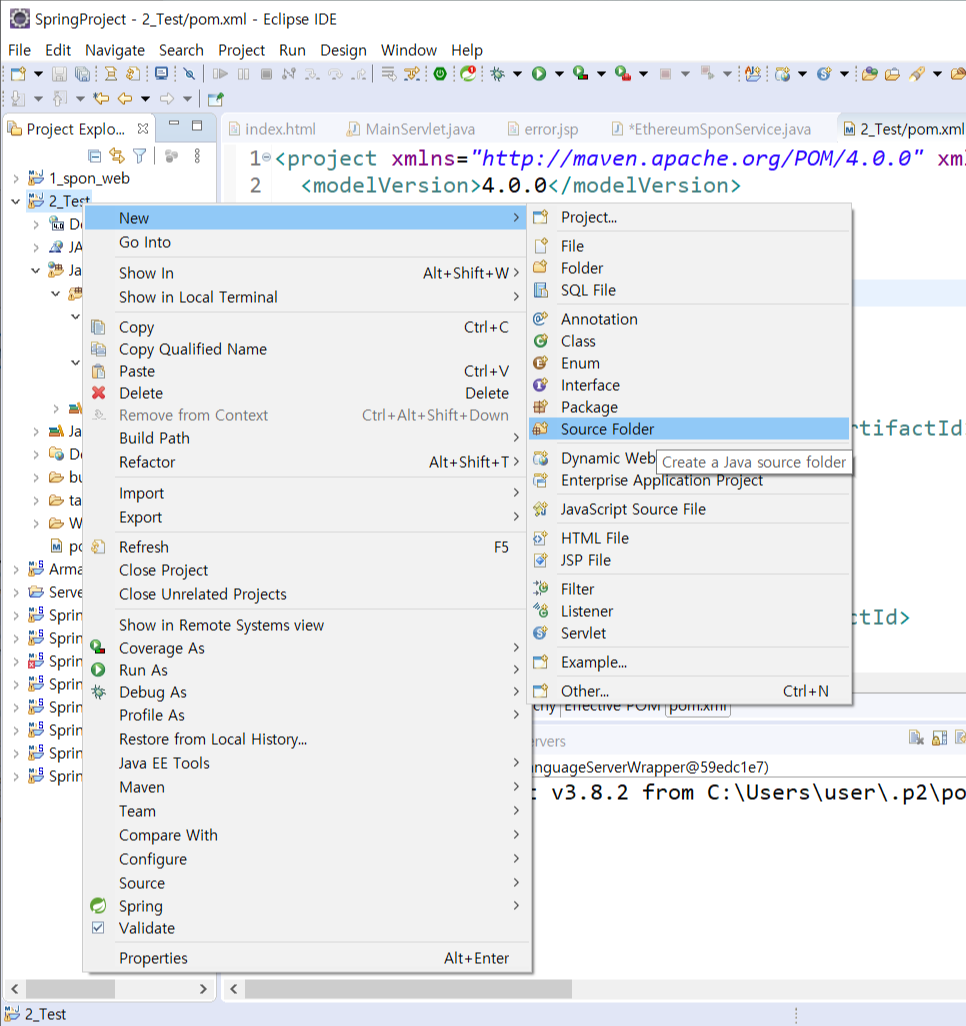
Task: Toggle Skip All Breakpoints icon
Action: [x=189, y=74]
